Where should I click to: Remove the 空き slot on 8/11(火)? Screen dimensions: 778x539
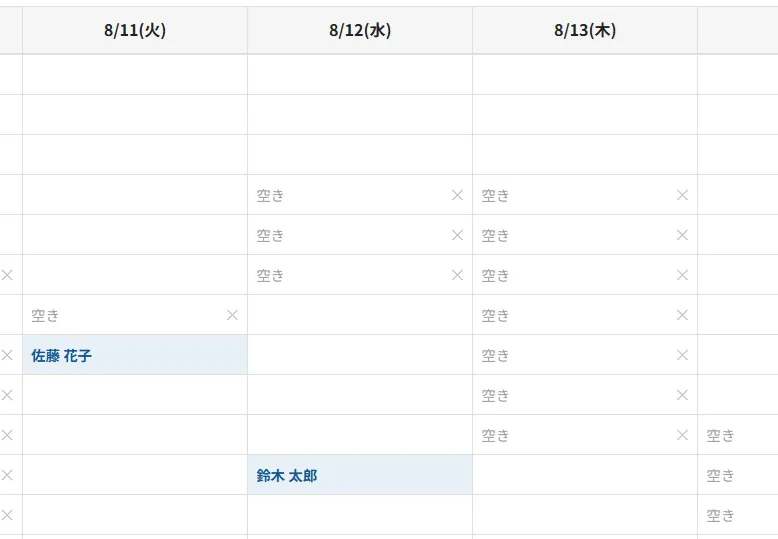coord(232,315)
